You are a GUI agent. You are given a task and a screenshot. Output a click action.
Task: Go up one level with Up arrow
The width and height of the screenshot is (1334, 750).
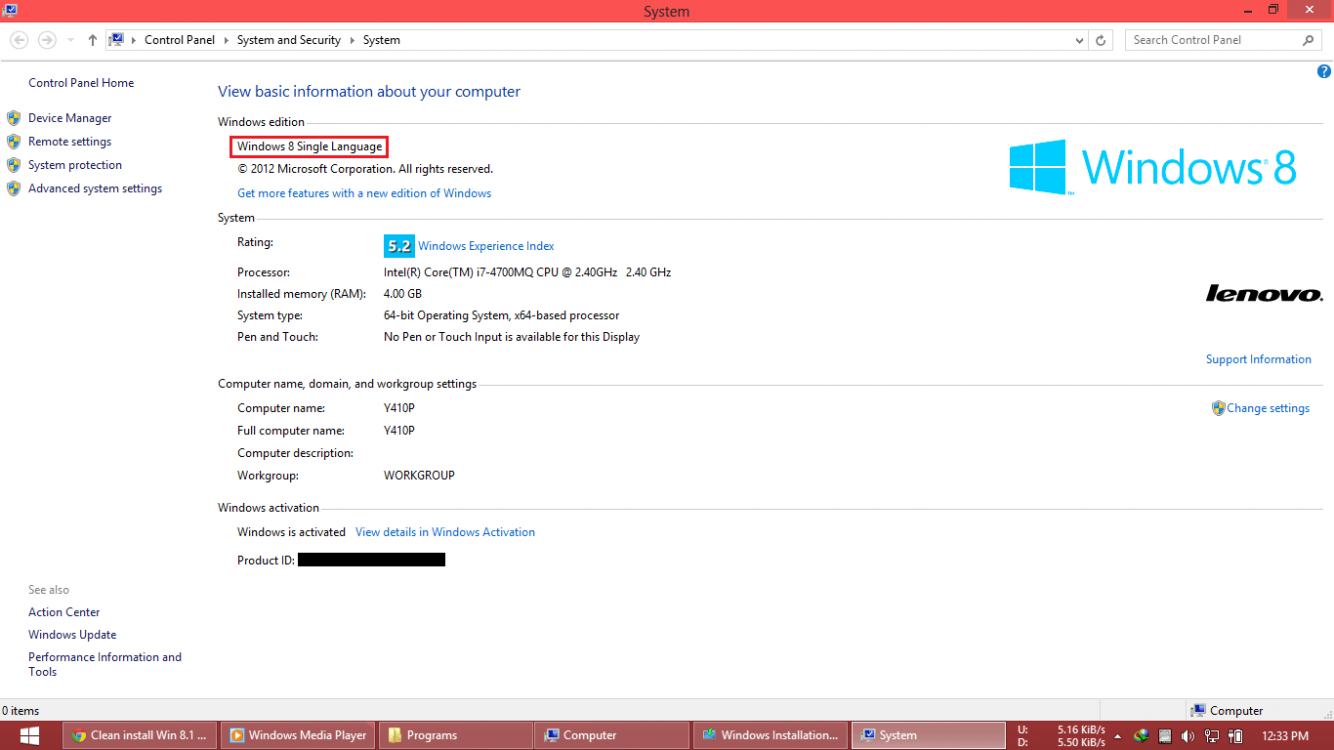coord(92,40)
